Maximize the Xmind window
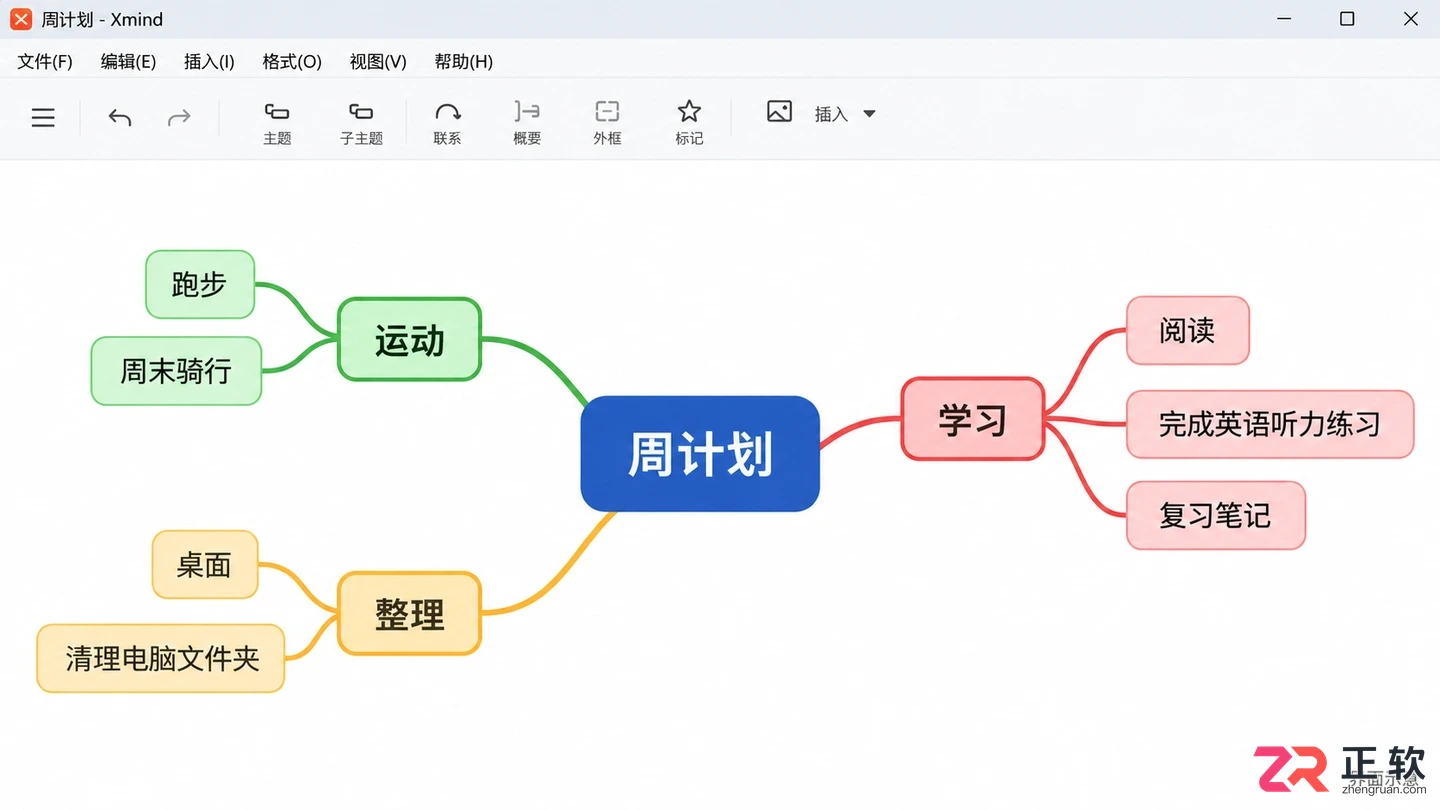This screenshot has height=810, width=1440. [x=1347, y=19]
